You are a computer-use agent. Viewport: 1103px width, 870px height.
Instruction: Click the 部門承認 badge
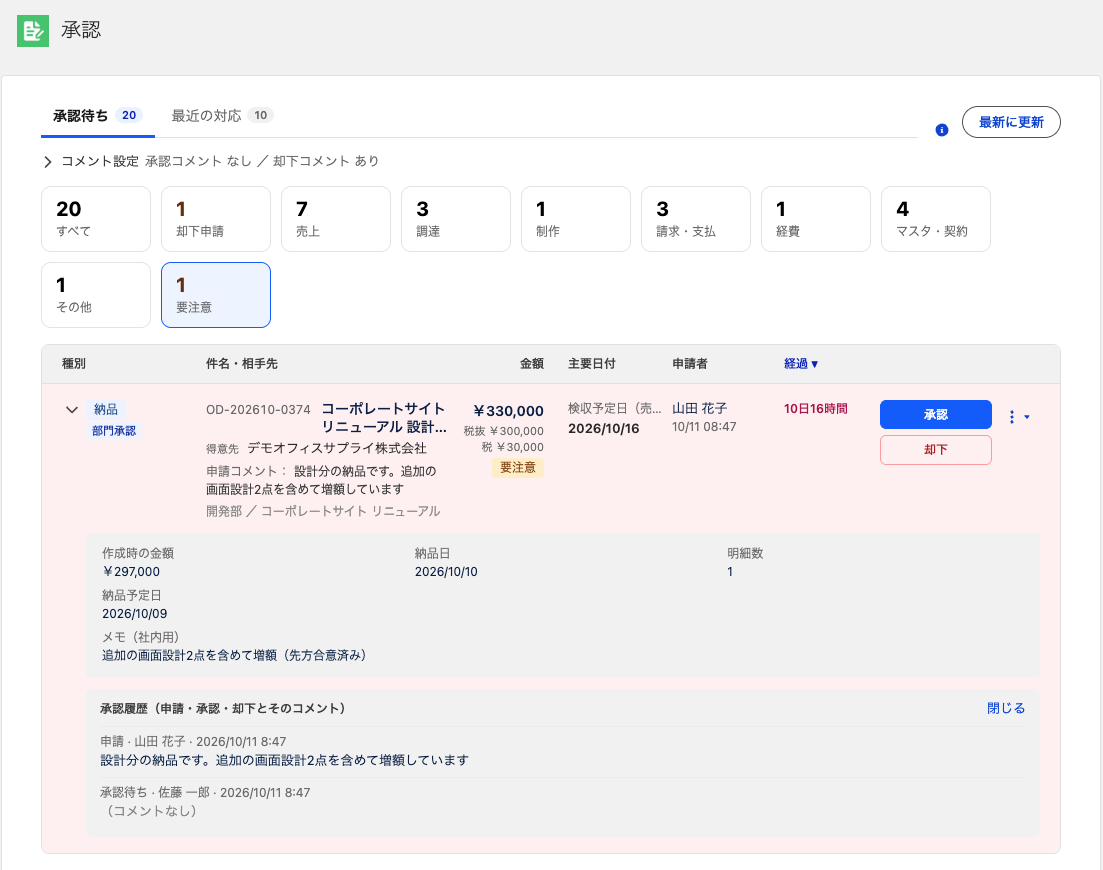pos(114,430)
